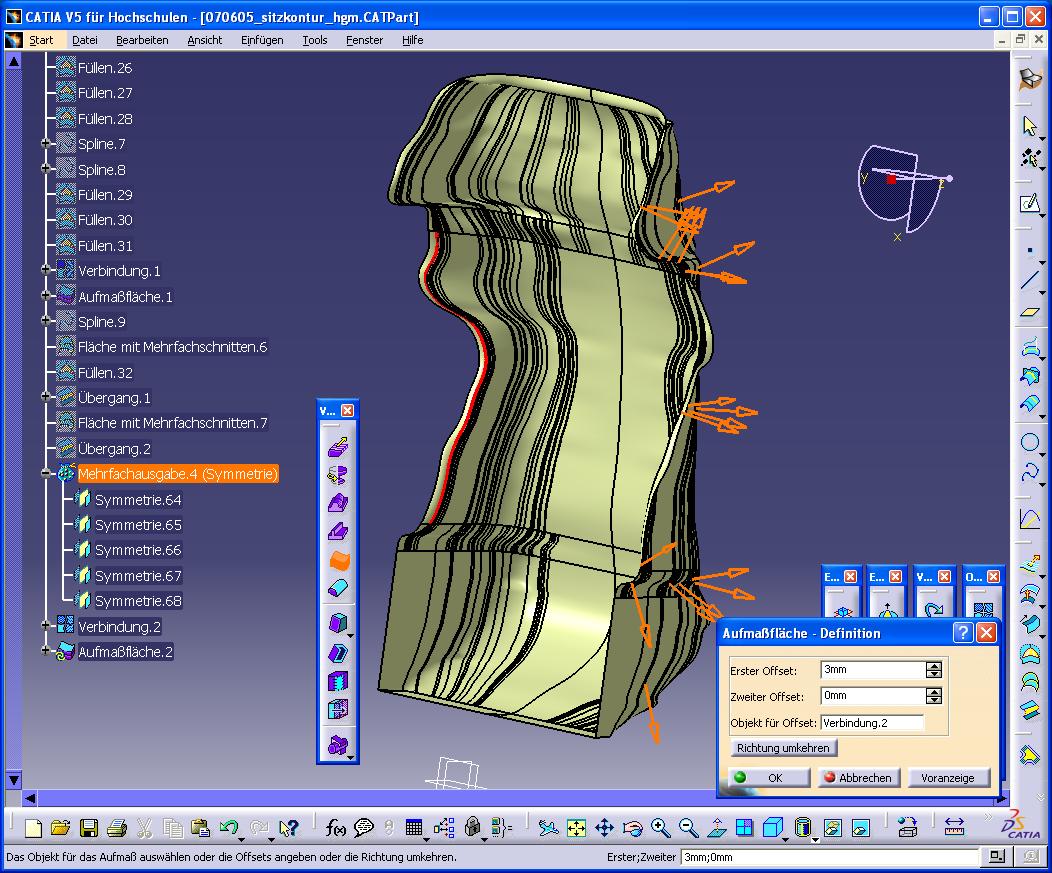Expand the Spline.7 tree node
Screen dimensions: 1052x873
tap(46, 143)
